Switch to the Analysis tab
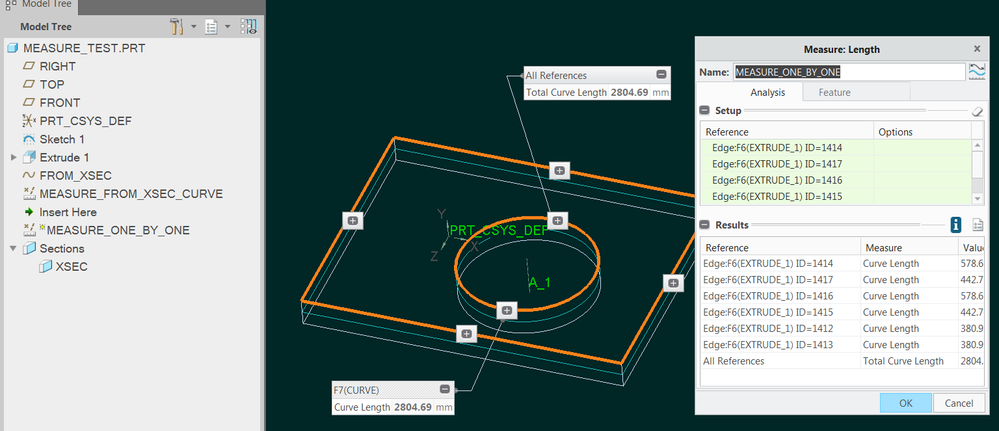Viewport: 999px width, 431px height. point(767,92)
